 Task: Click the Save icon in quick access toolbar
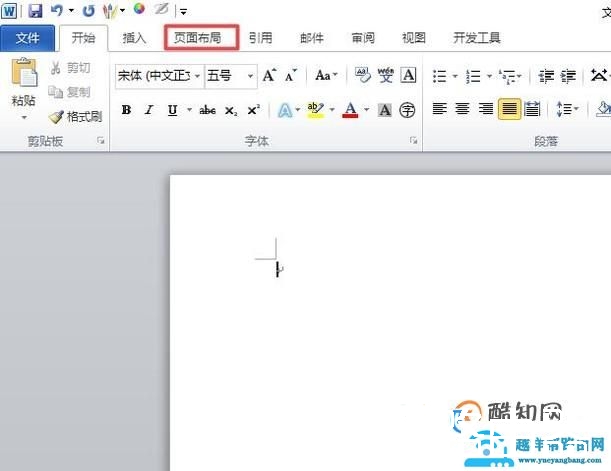[35, 10]
